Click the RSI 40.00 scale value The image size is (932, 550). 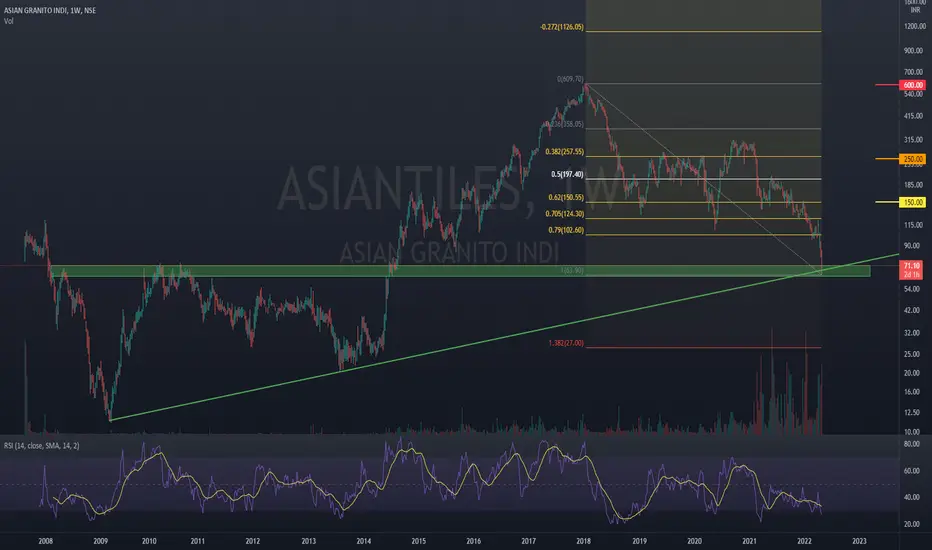point(912,498)
